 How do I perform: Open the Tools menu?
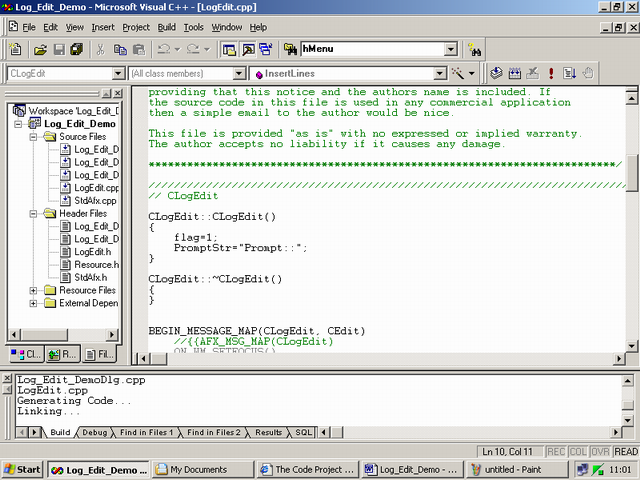[193, 27]
